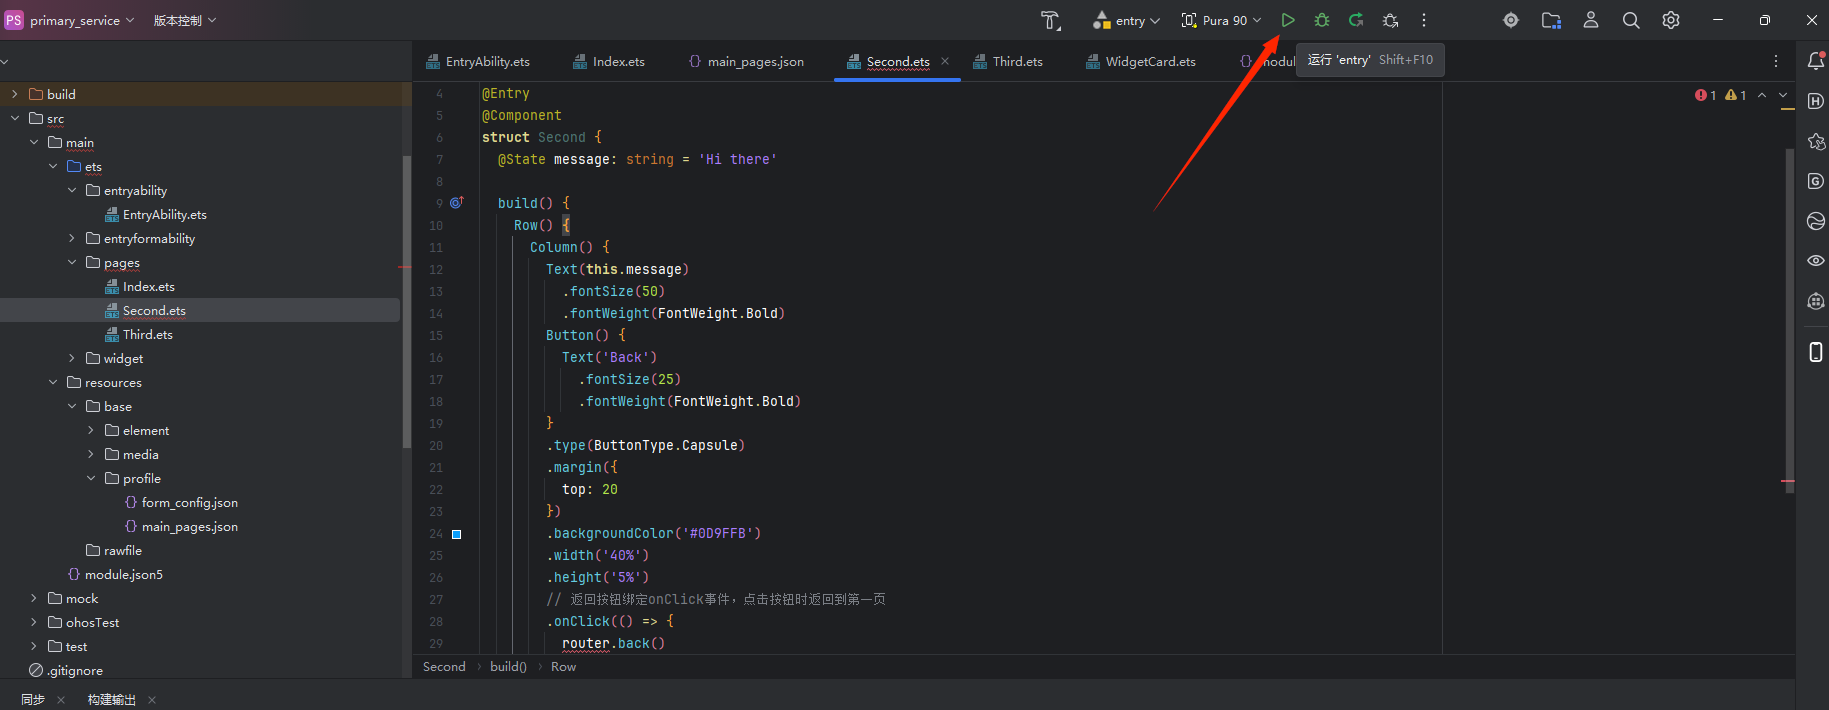
Task: Open search everywhere magnifier icon
Action: pos(1631,20)
